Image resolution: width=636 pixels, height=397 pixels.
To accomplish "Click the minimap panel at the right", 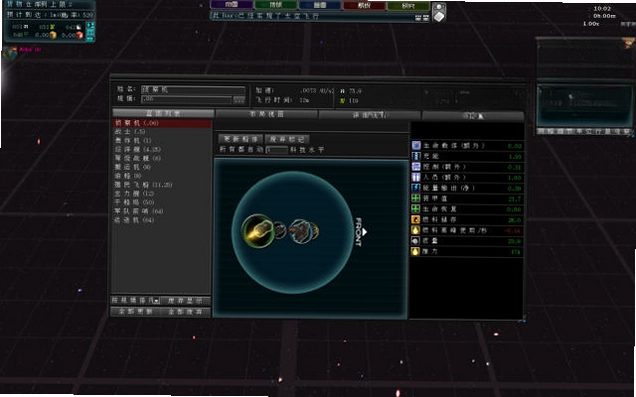I will click(585, 105).
